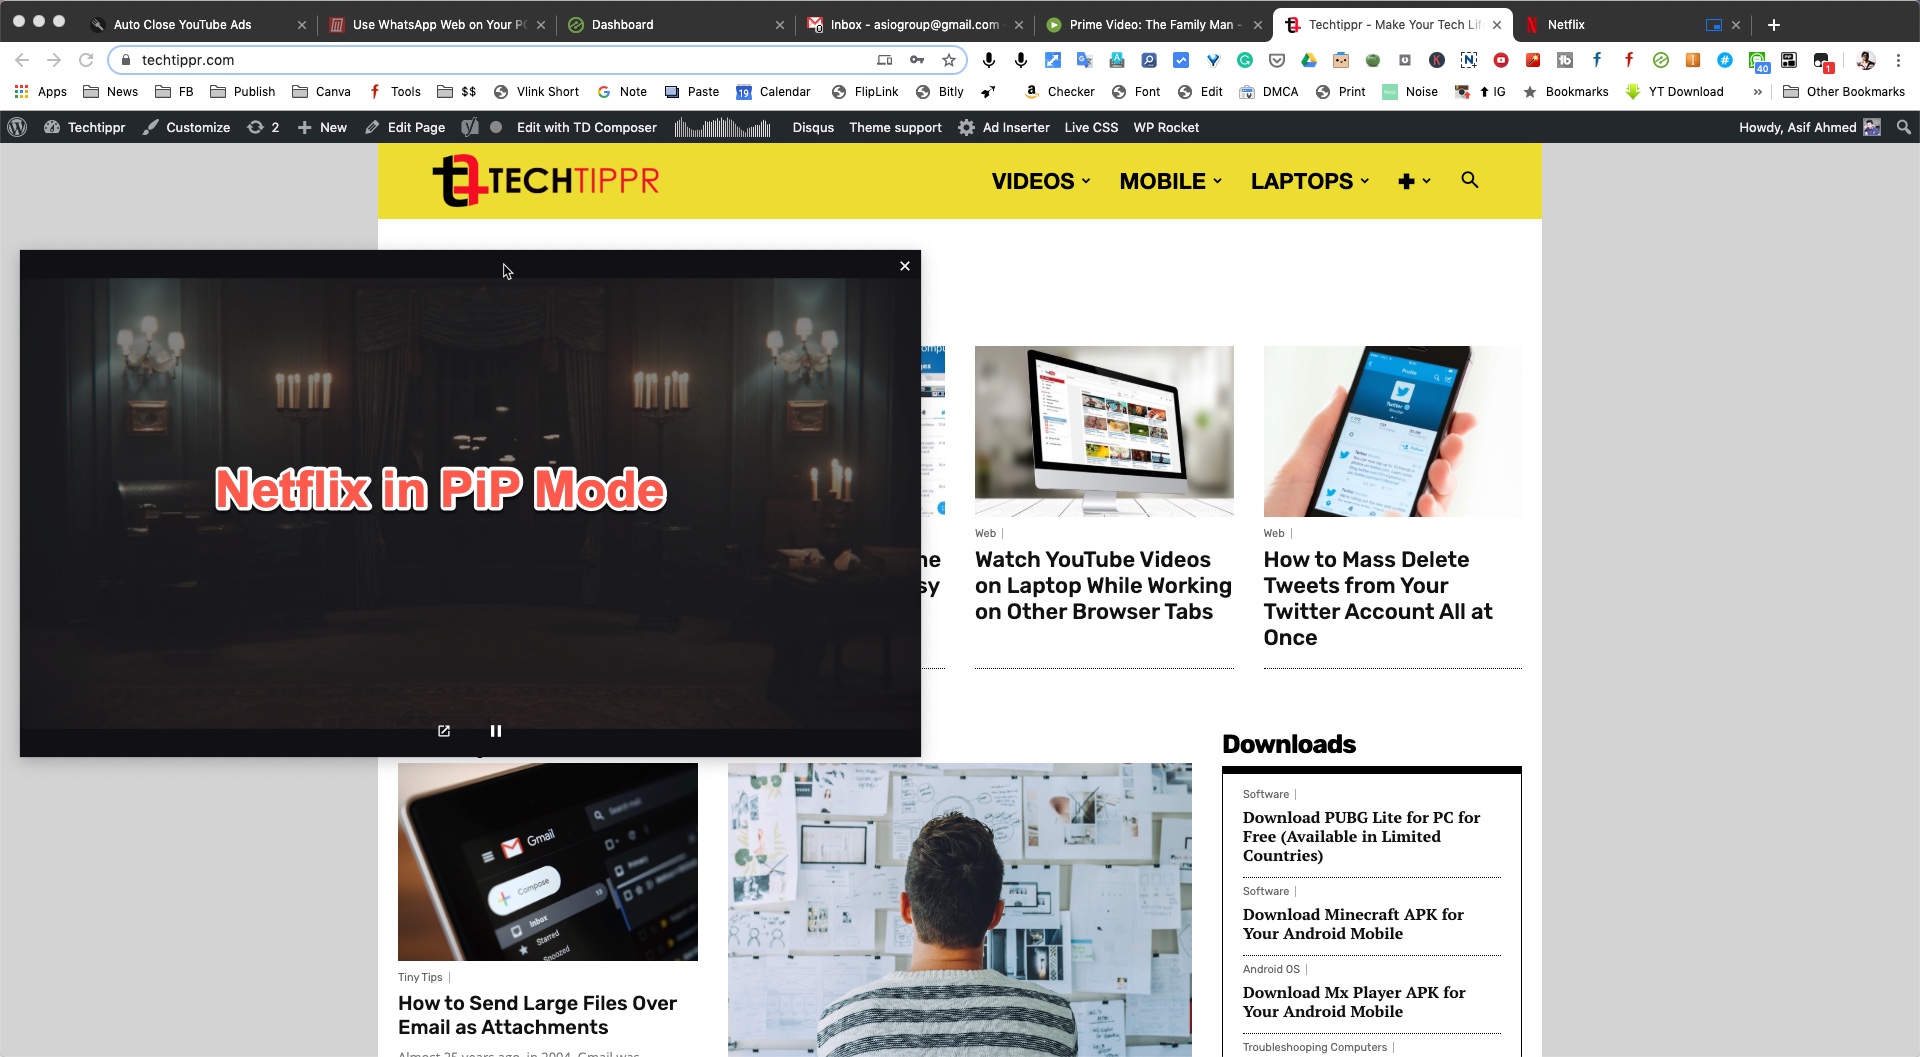
Task: Open the FlipLink bookmark
Action: pos(865,91)
